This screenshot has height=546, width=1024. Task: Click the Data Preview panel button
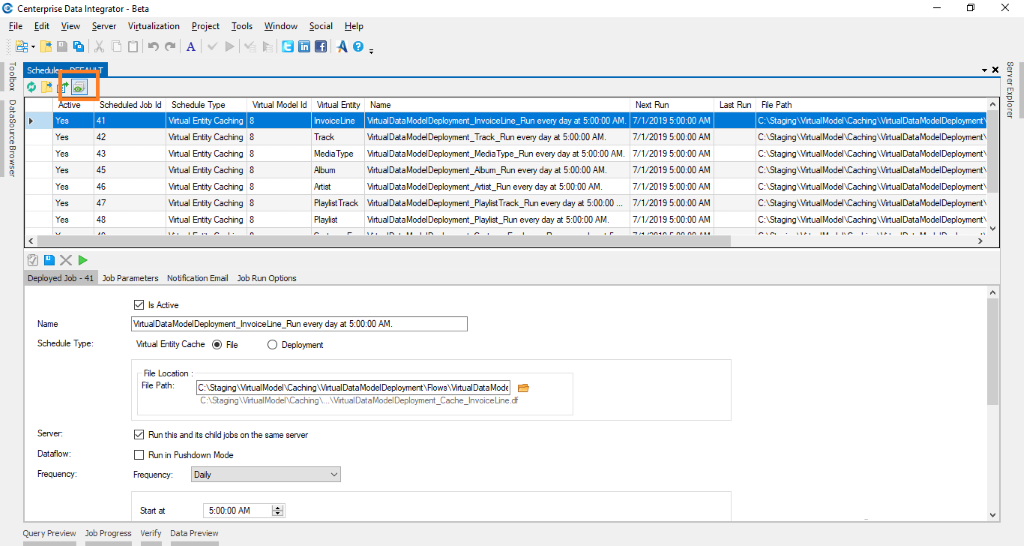coord(194,533)
